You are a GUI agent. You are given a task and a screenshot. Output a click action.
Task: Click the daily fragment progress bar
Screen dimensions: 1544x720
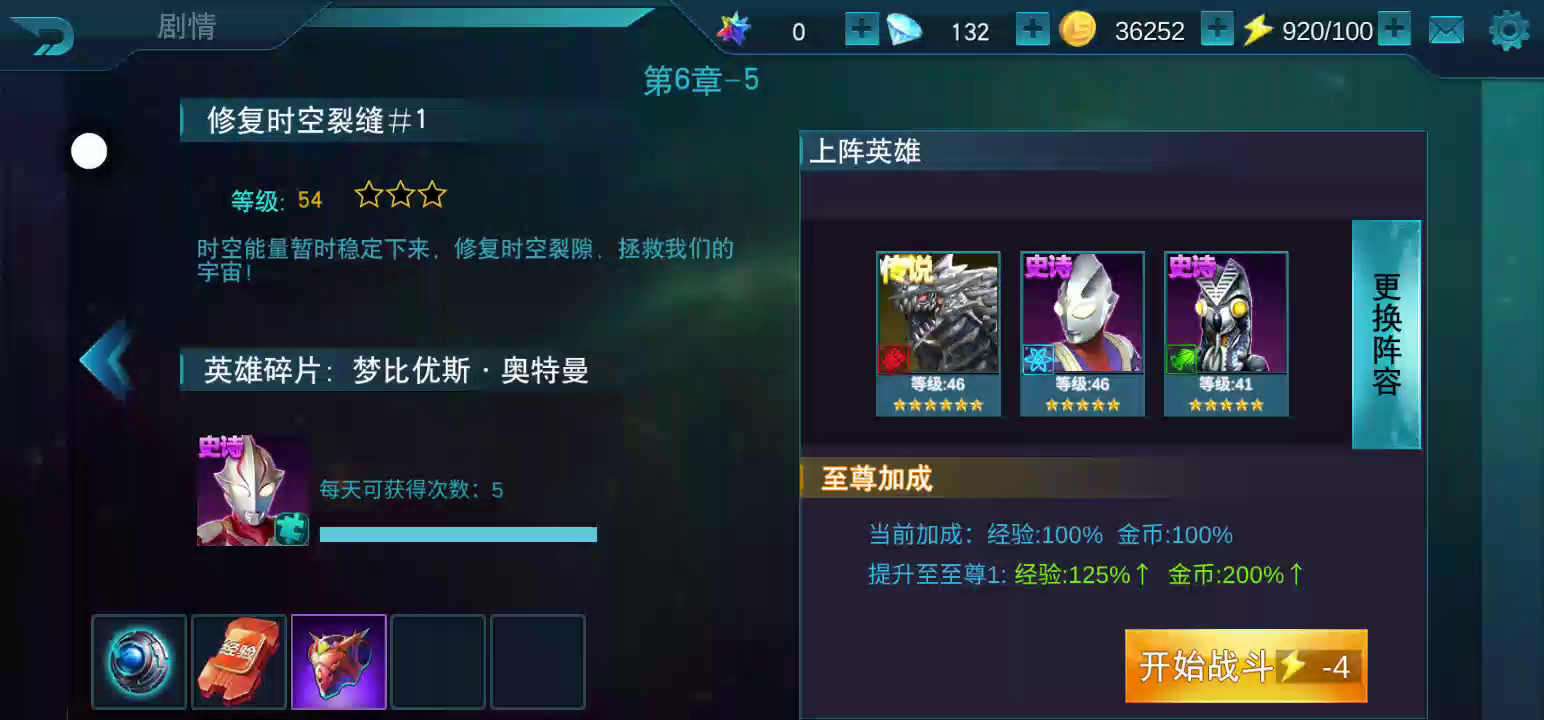(x=458, y=535)
